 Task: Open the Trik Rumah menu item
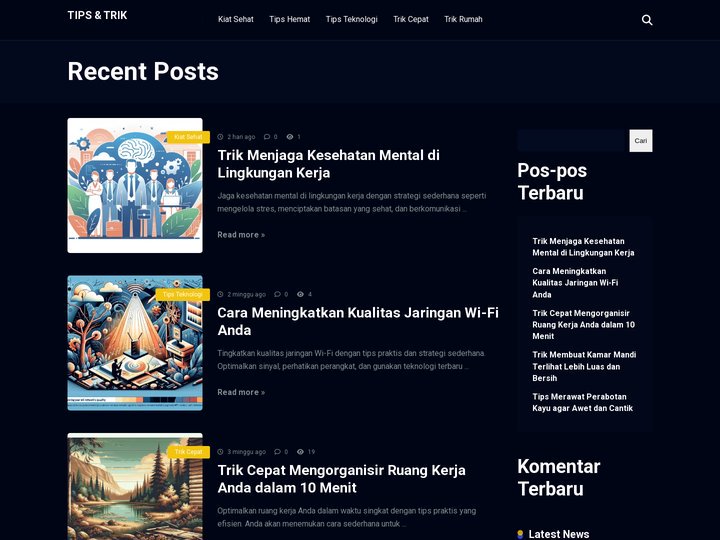463,19
